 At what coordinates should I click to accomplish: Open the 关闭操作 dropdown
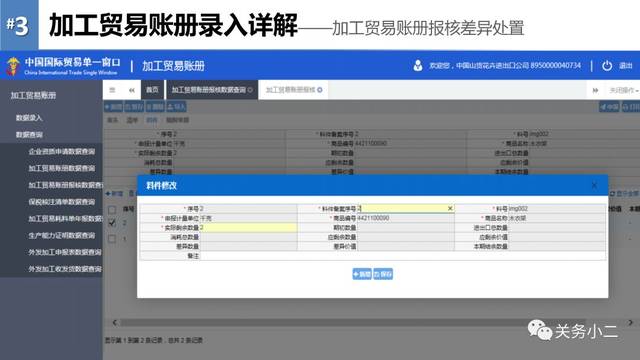point(624,90)
